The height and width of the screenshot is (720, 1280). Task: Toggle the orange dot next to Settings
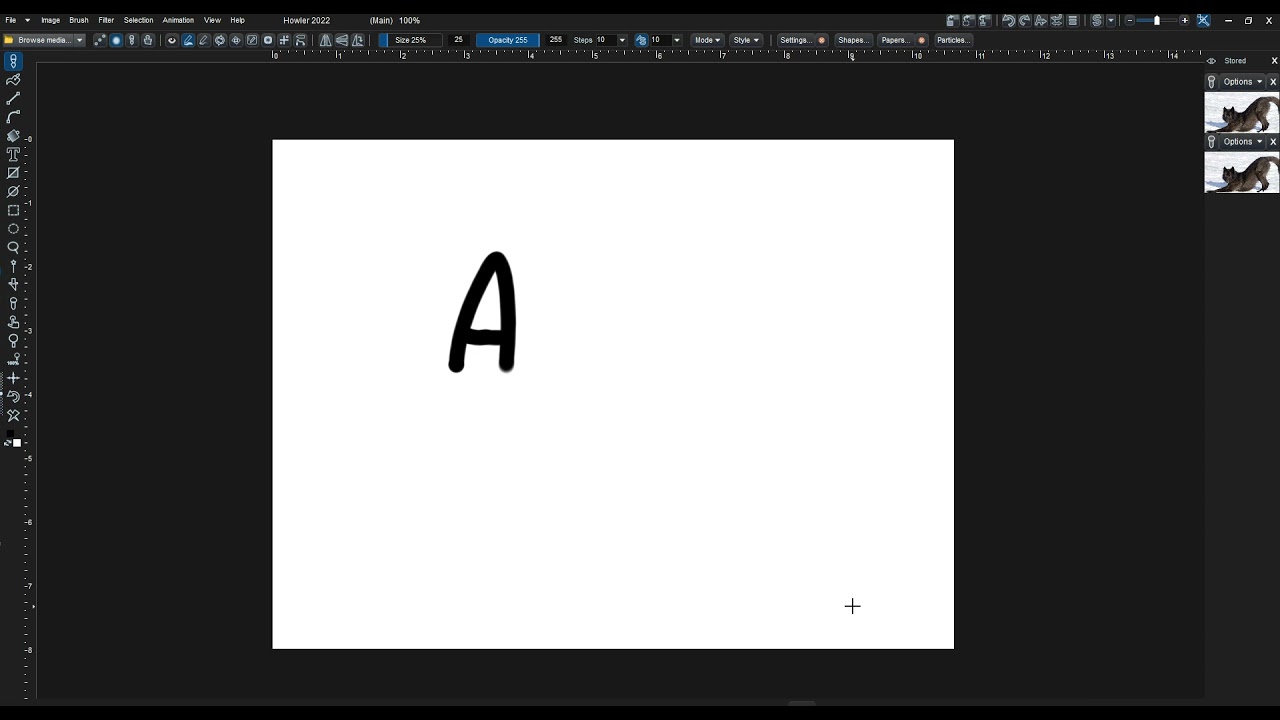click(x=822, y=40)
